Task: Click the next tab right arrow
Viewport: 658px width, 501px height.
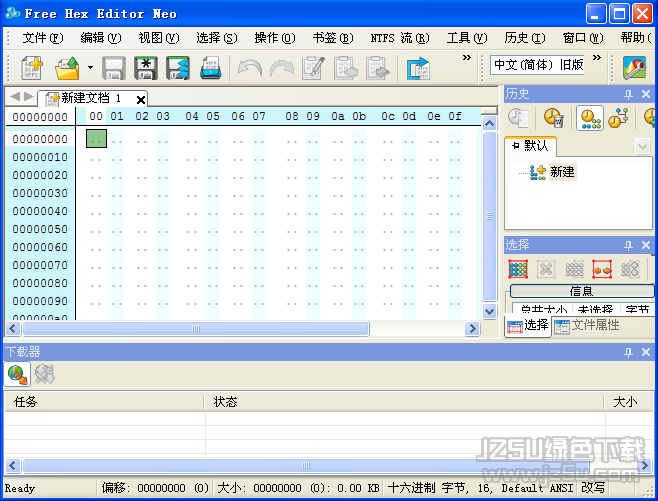Action: (x=29, y=97)
